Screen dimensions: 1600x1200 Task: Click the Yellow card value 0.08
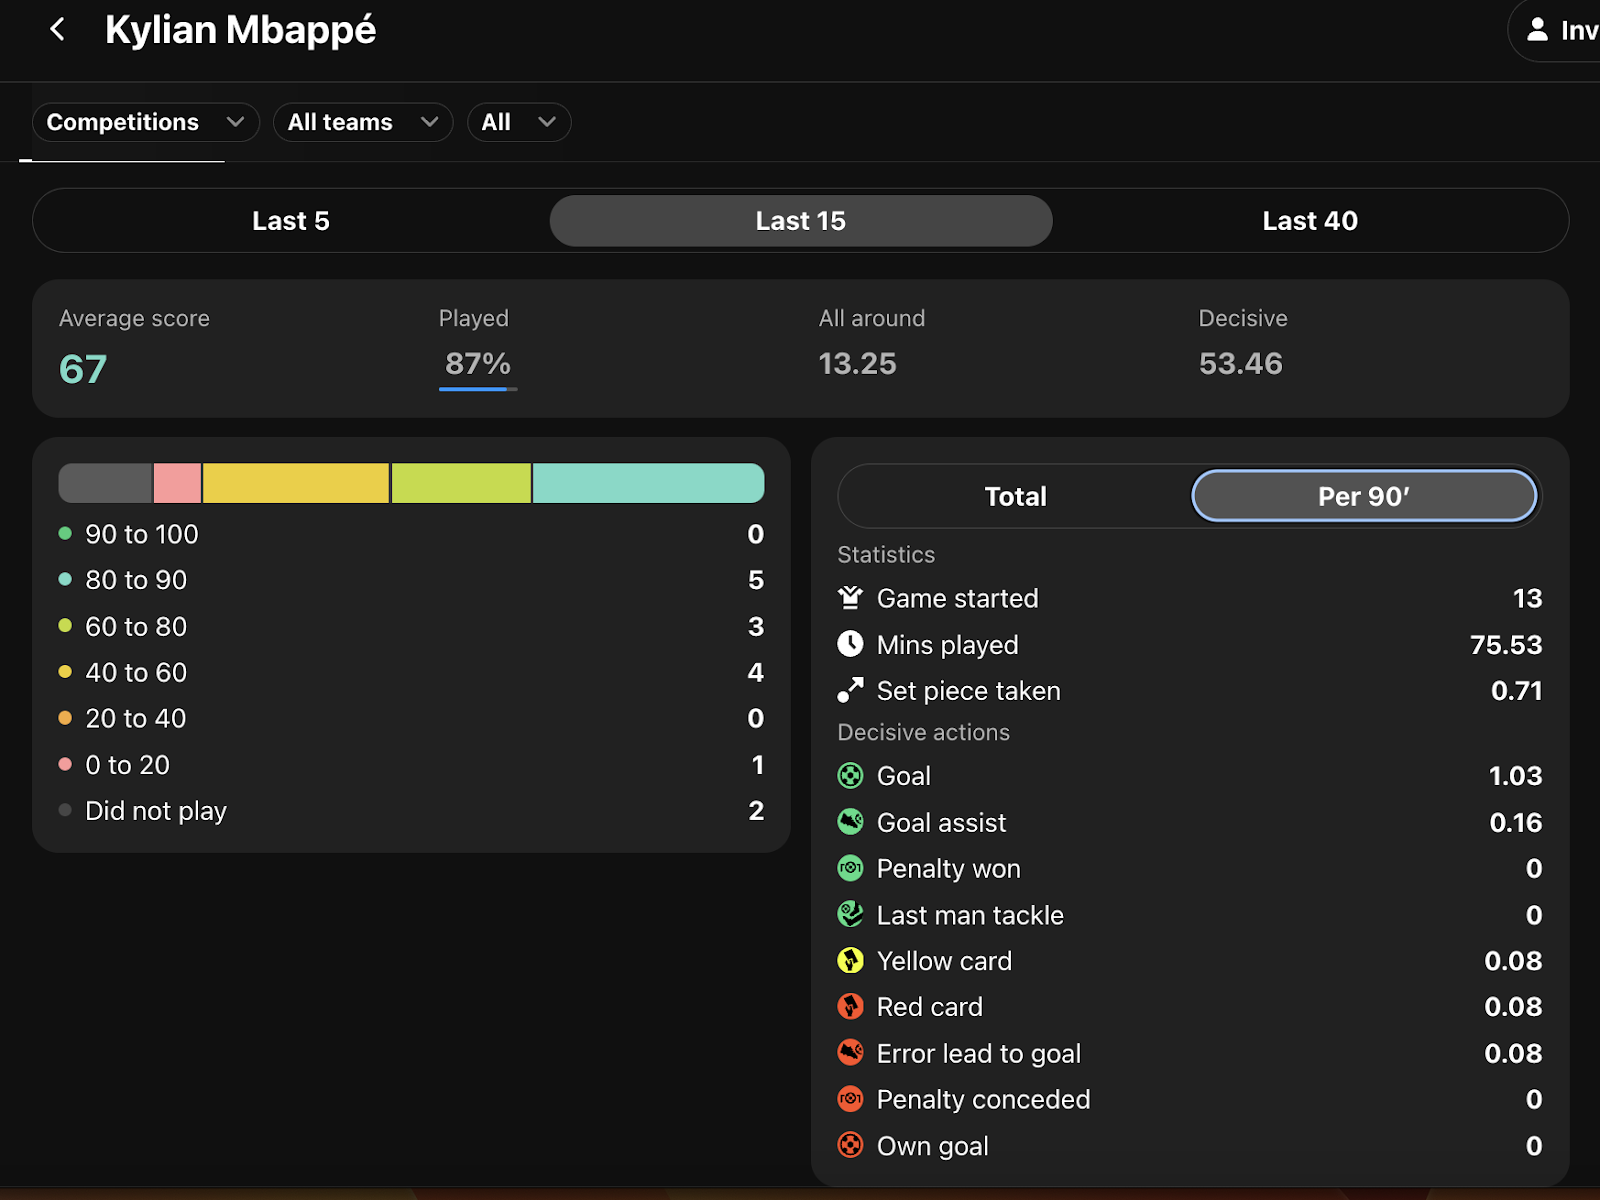(x=1513, y=960)
